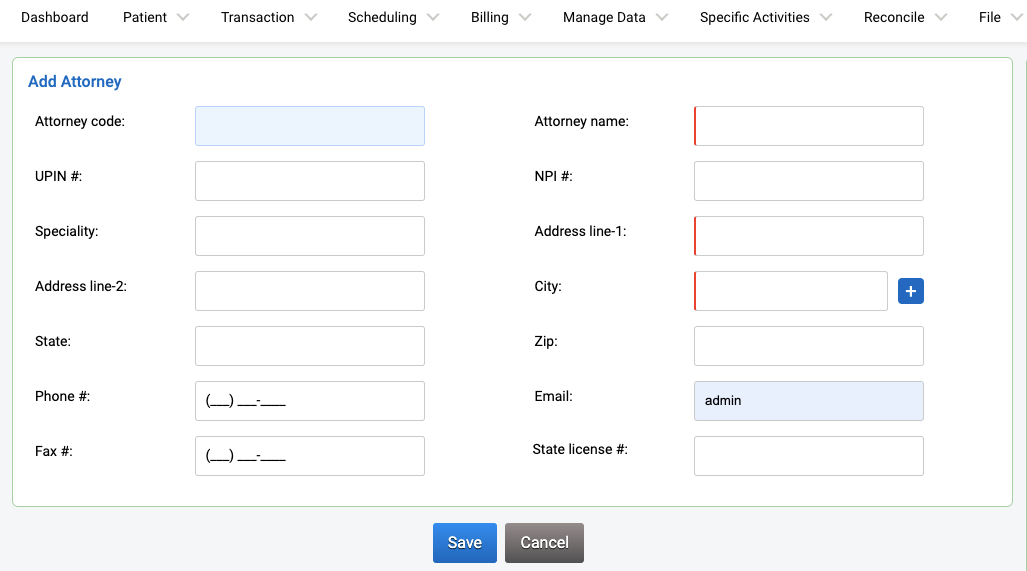This screenshot has width=1027, height=571.
Task: Open the Billing dropdown chevron
Action: point(525,17)
